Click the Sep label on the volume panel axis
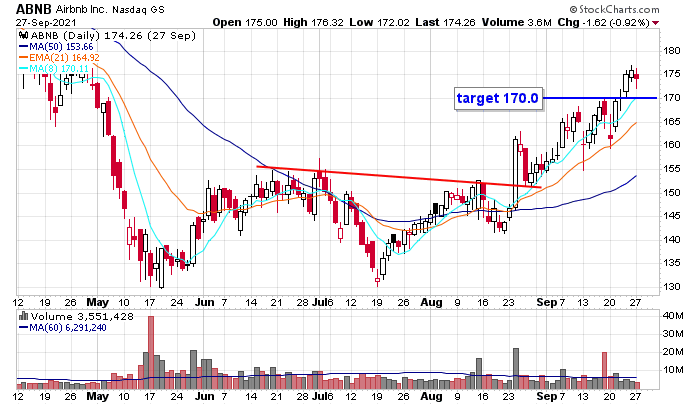Viewport: 700px width, 405px height. [x=546, y=396]
